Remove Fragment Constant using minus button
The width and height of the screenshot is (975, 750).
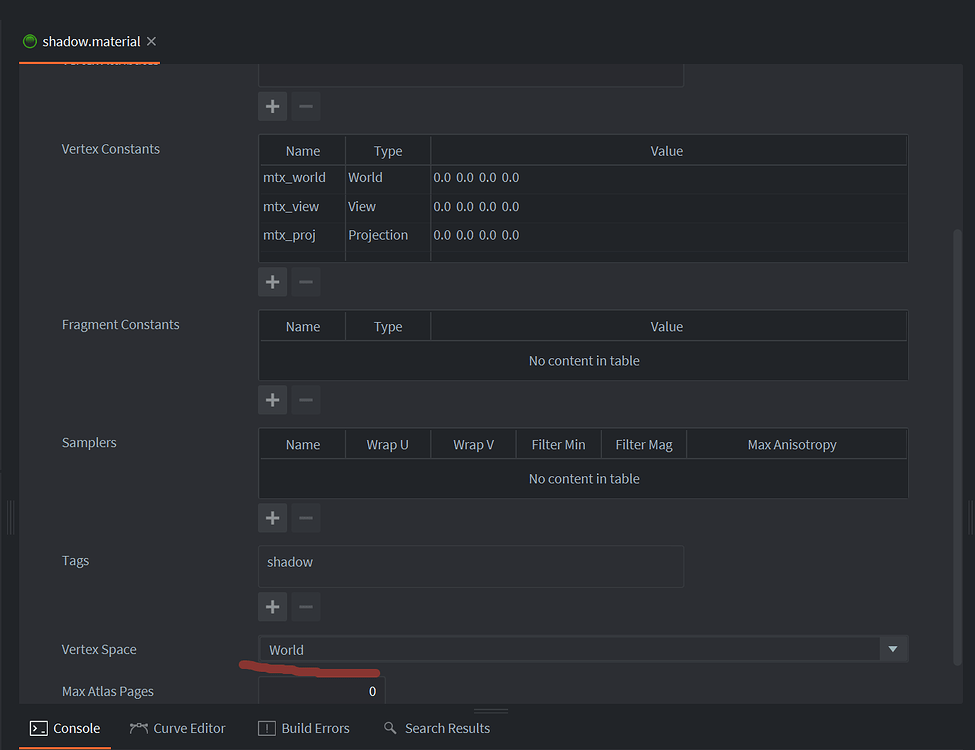click(x=306, y=400)
